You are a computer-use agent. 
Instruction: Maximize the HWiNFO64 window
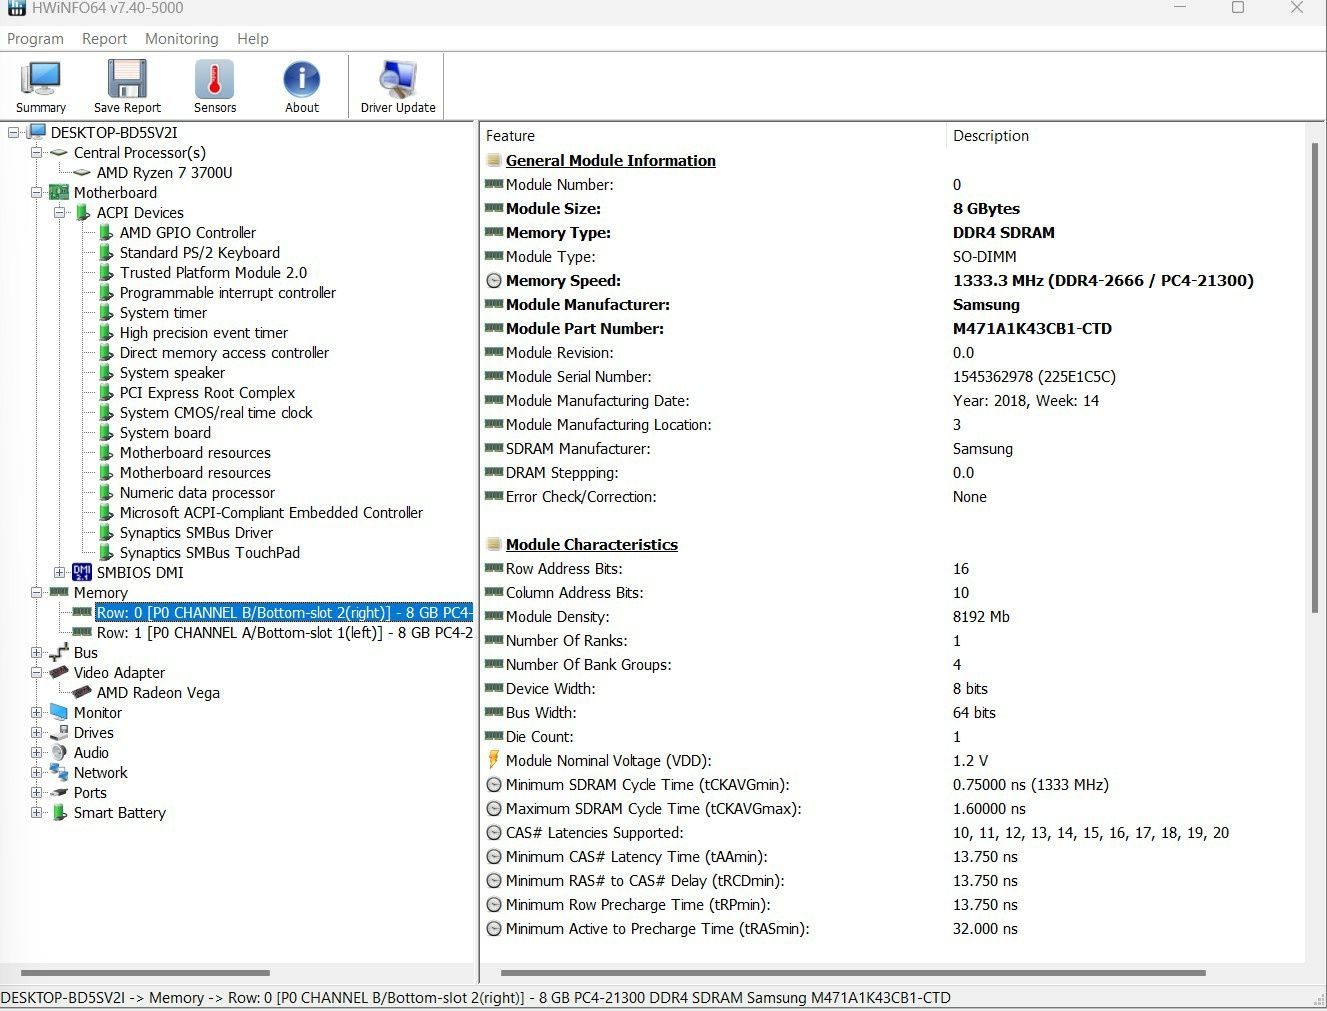point(1237,8)
